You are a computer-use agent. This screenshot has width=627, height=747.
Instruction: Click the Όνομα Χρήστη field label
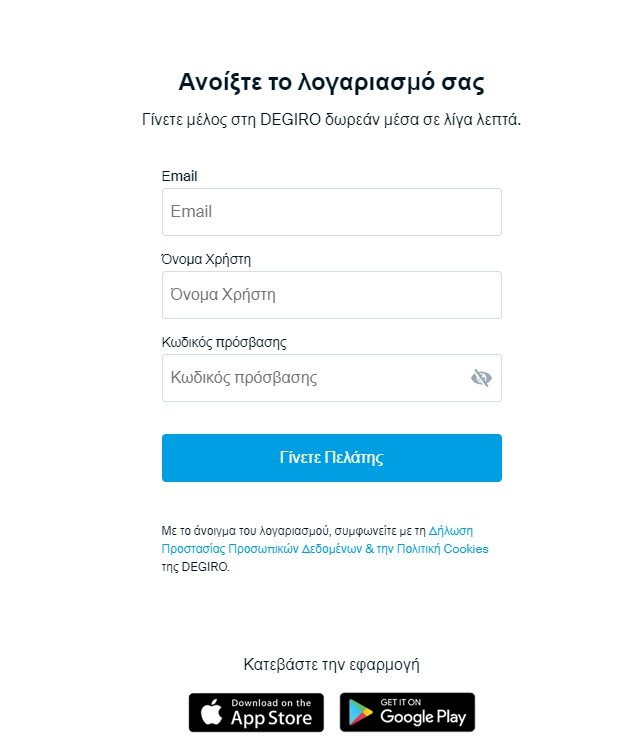(206, 260)
